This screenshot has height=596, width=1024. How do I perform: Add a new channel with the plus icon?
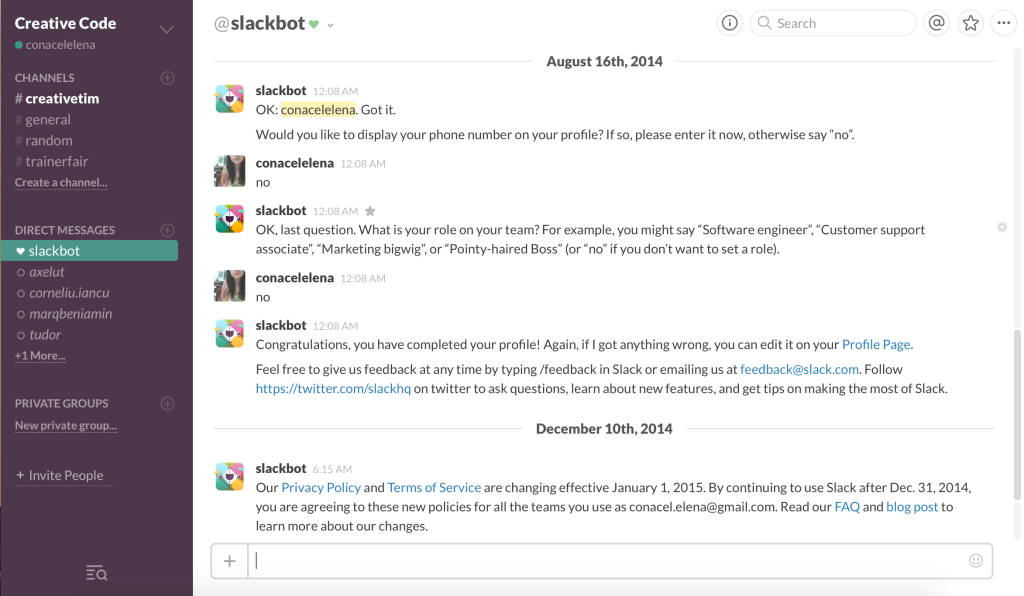point(167,77)
